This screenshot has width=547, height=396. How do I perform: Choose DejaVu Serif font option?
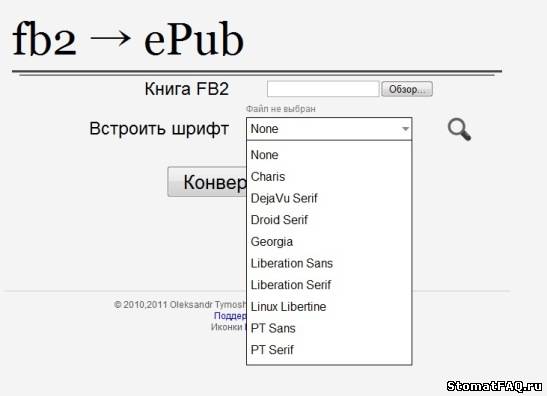[329, 198]
